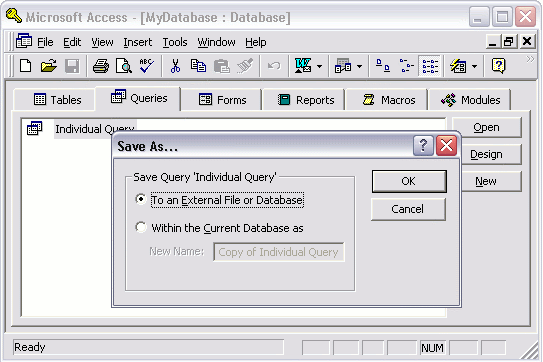Confirm Save As with OK
543x362 pixels.
click(x=409, y=181)
